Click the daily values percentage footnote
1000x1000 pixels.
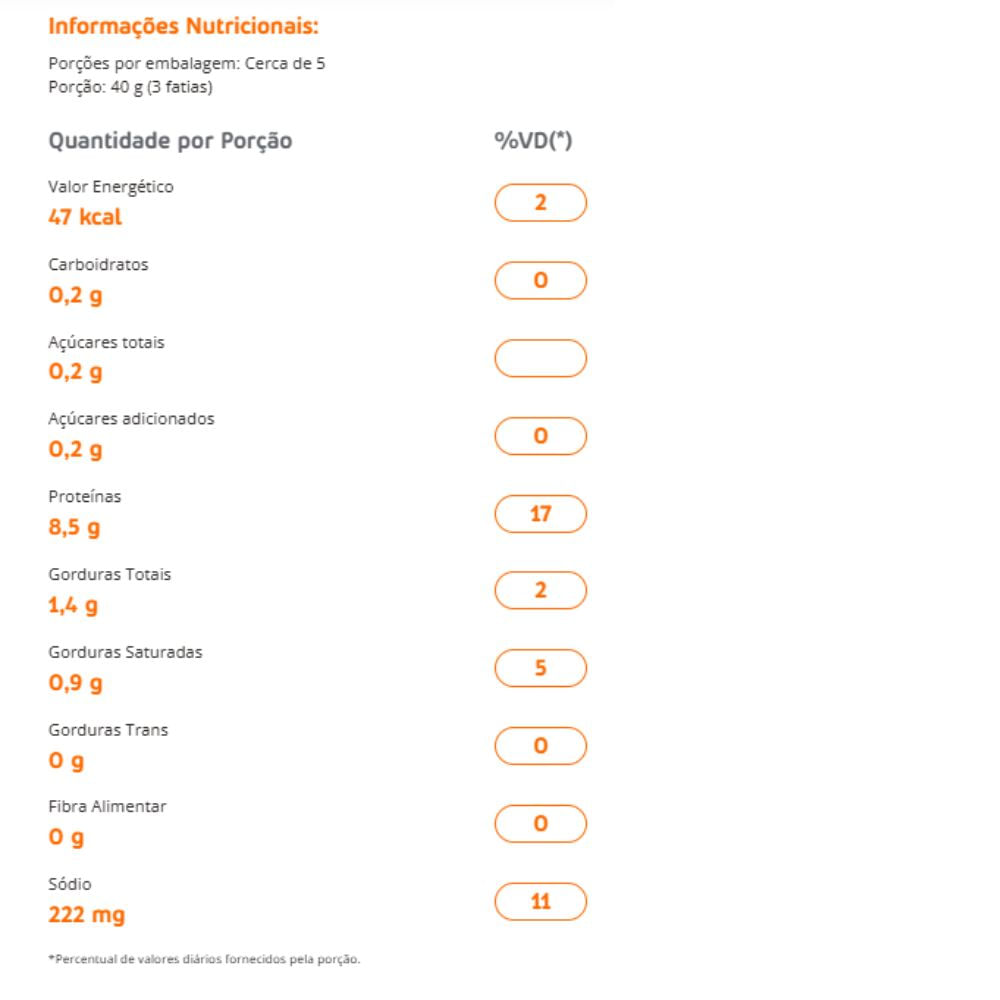pos(204,959)
